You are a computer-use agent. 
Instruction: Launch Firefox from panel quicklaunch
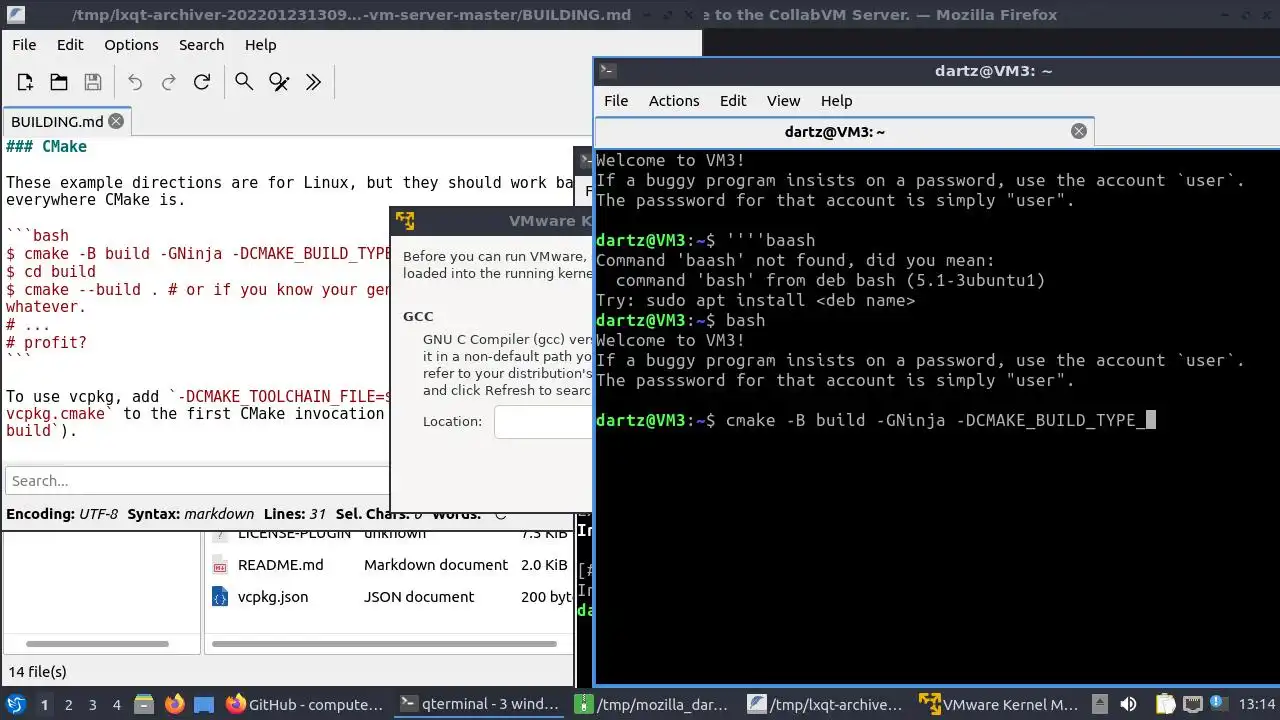pos(175,705)
